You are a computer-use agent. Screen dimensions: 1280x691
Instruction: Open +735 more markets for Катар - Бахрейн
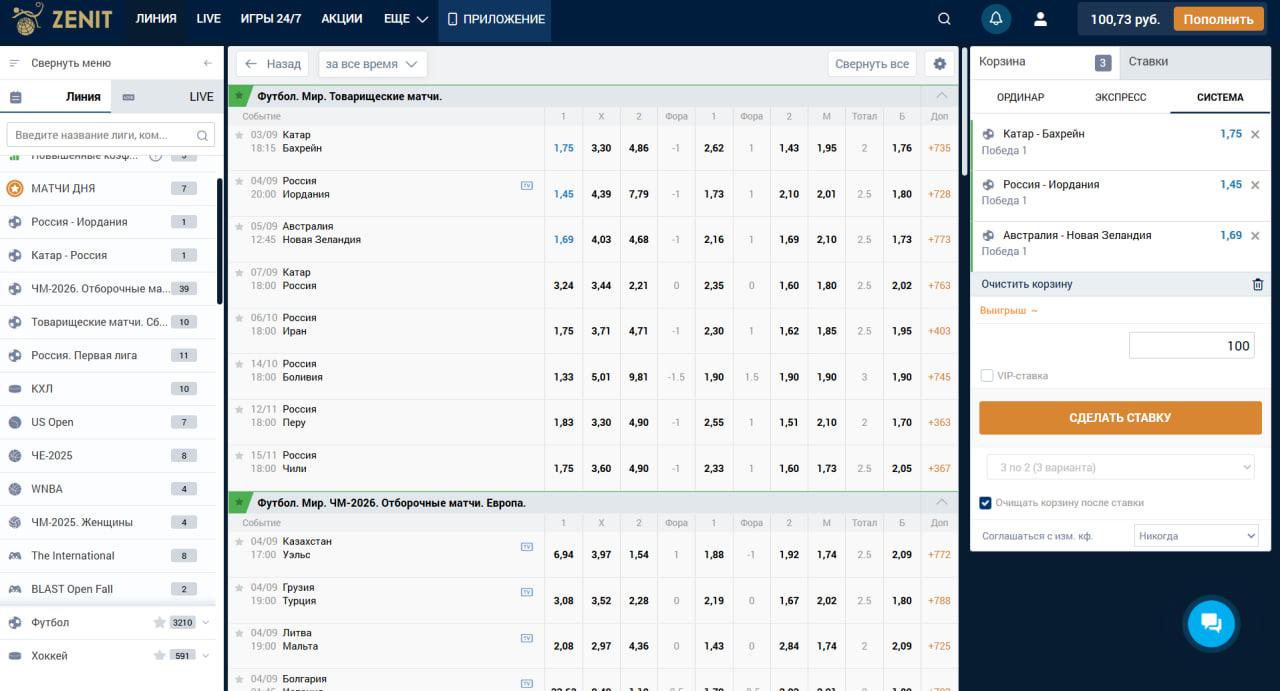[x=939, y=148]
